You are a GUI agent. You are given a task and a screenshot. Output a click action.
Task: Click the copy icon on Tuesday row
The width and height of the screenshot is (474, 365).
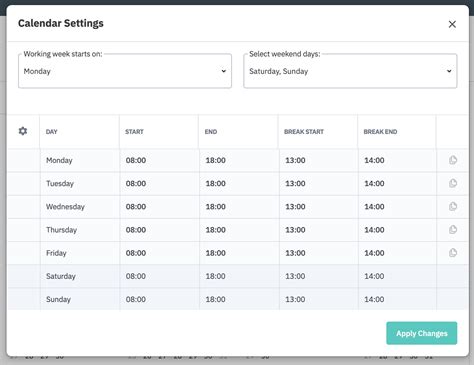tap(453, 183)
